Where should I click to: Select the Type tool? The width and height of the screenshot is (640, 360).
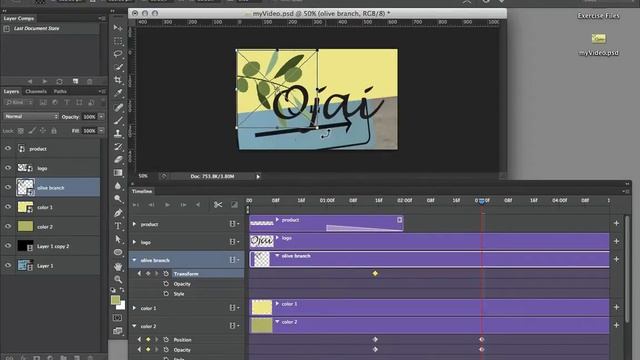pyautogui.click(x=118, y=226)
